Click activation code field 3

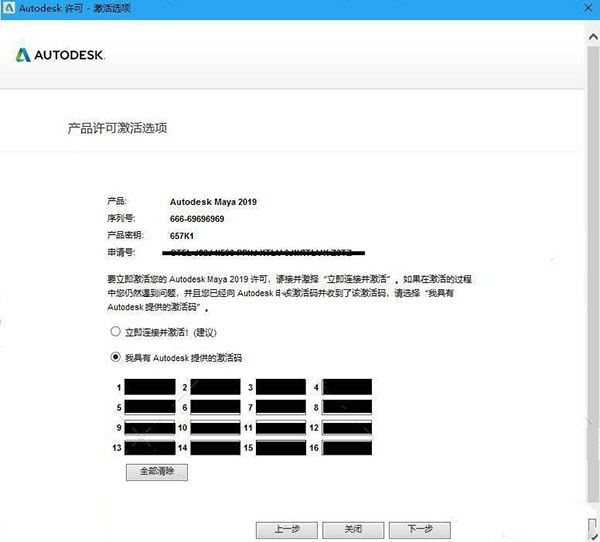pos(281,387)
